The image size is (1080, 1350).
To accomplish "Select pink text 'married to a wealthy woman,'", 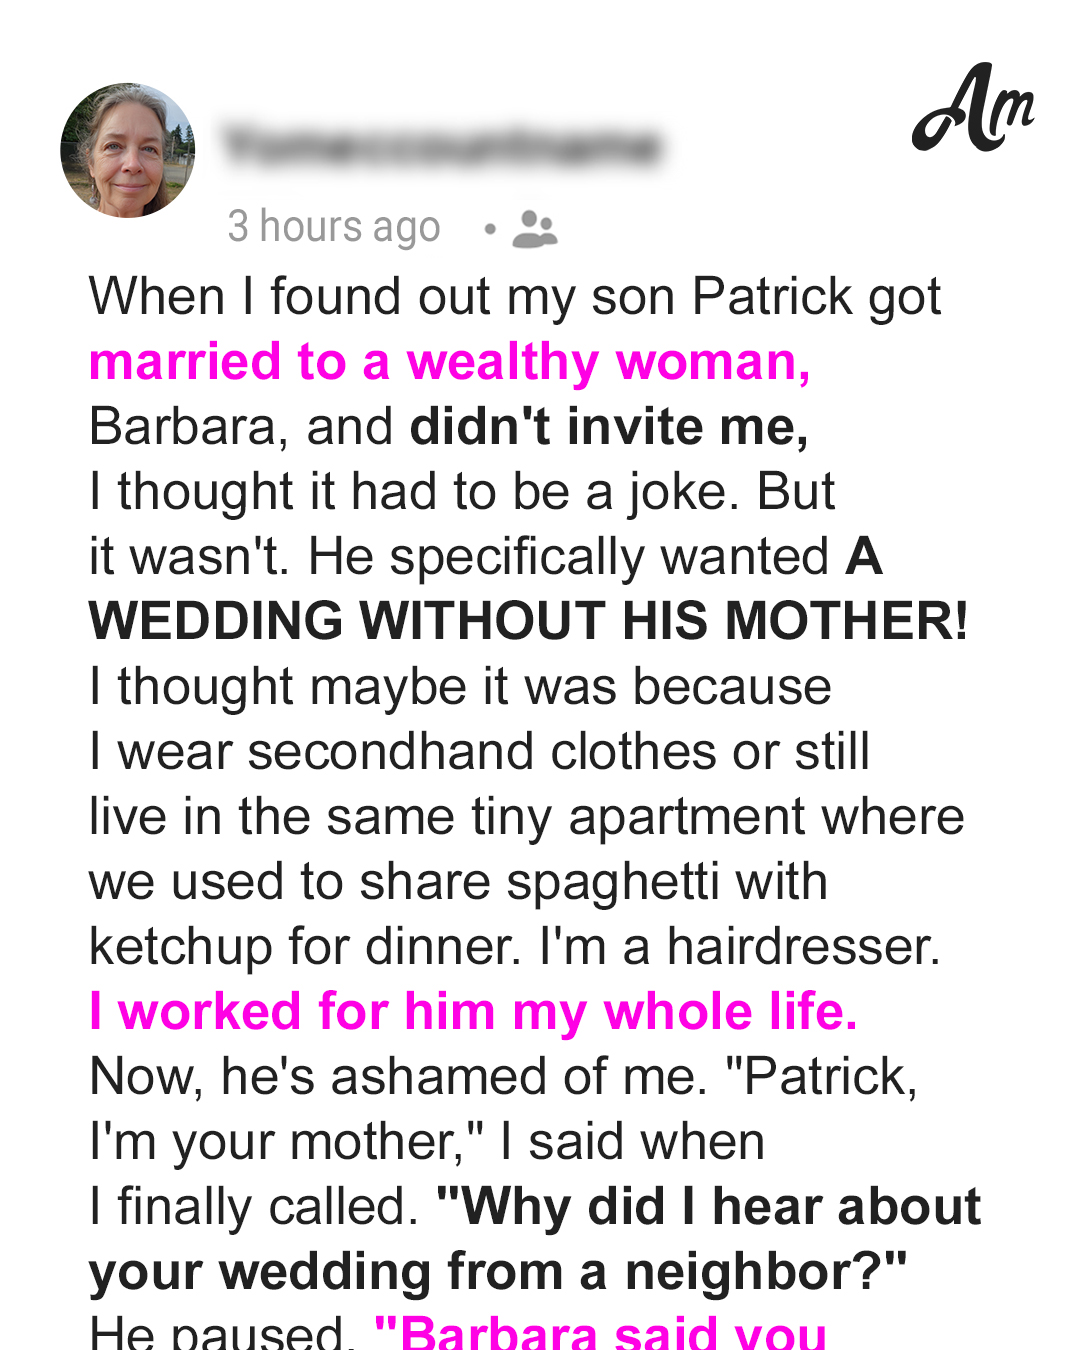I will (450, 362).
